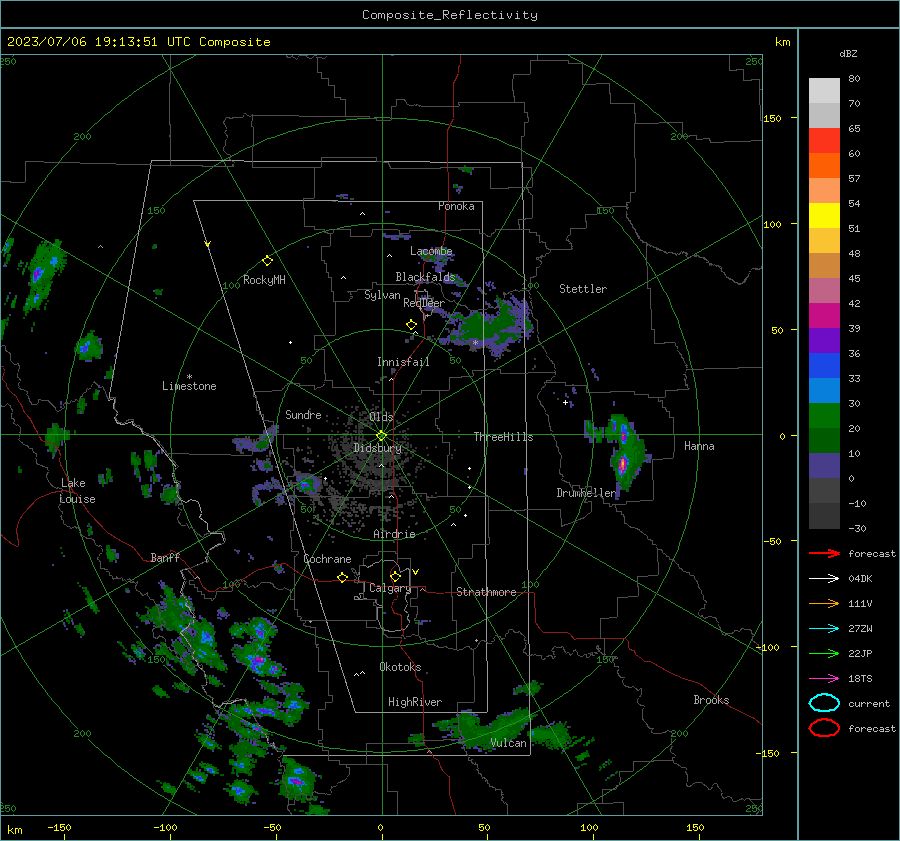Click the cyan 'current' ellipse icon

(824, 703)
